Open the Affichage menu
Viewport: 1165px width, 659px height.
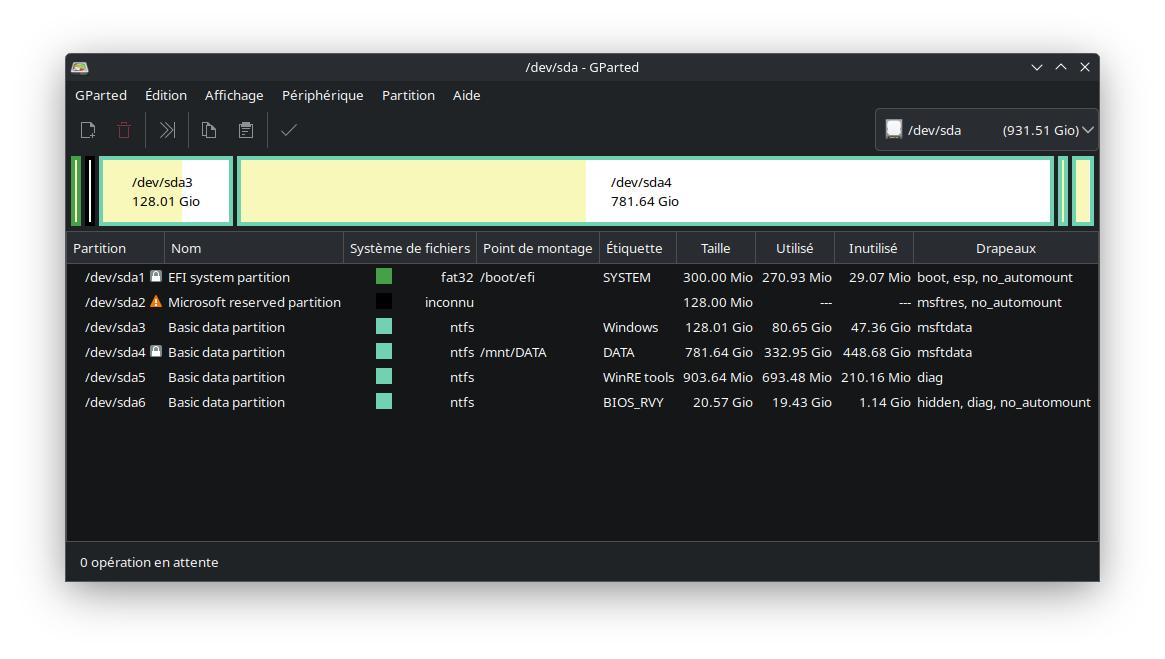tap(234, 95)
